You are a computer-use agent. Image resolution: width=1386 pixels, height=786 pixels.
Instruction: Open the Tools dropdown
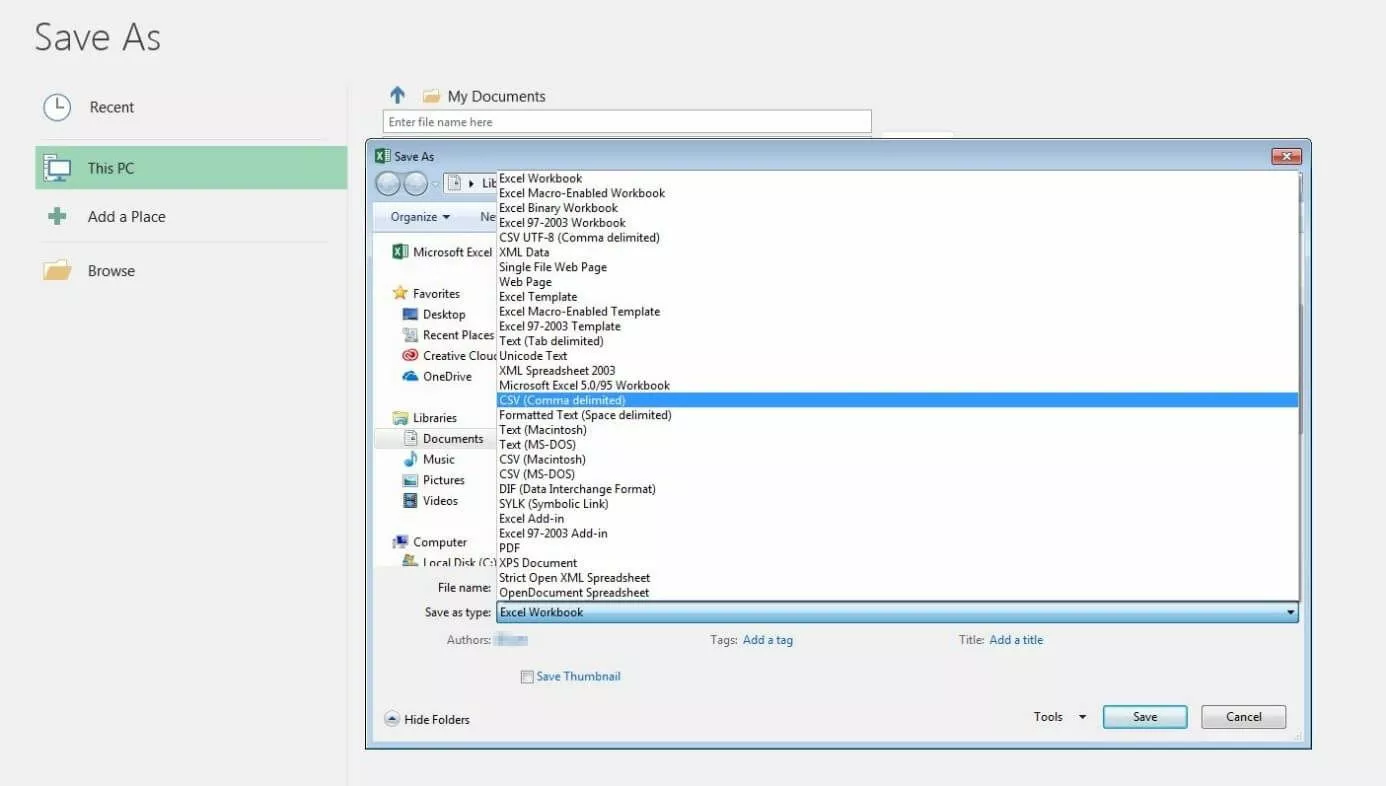point(1057,716)
